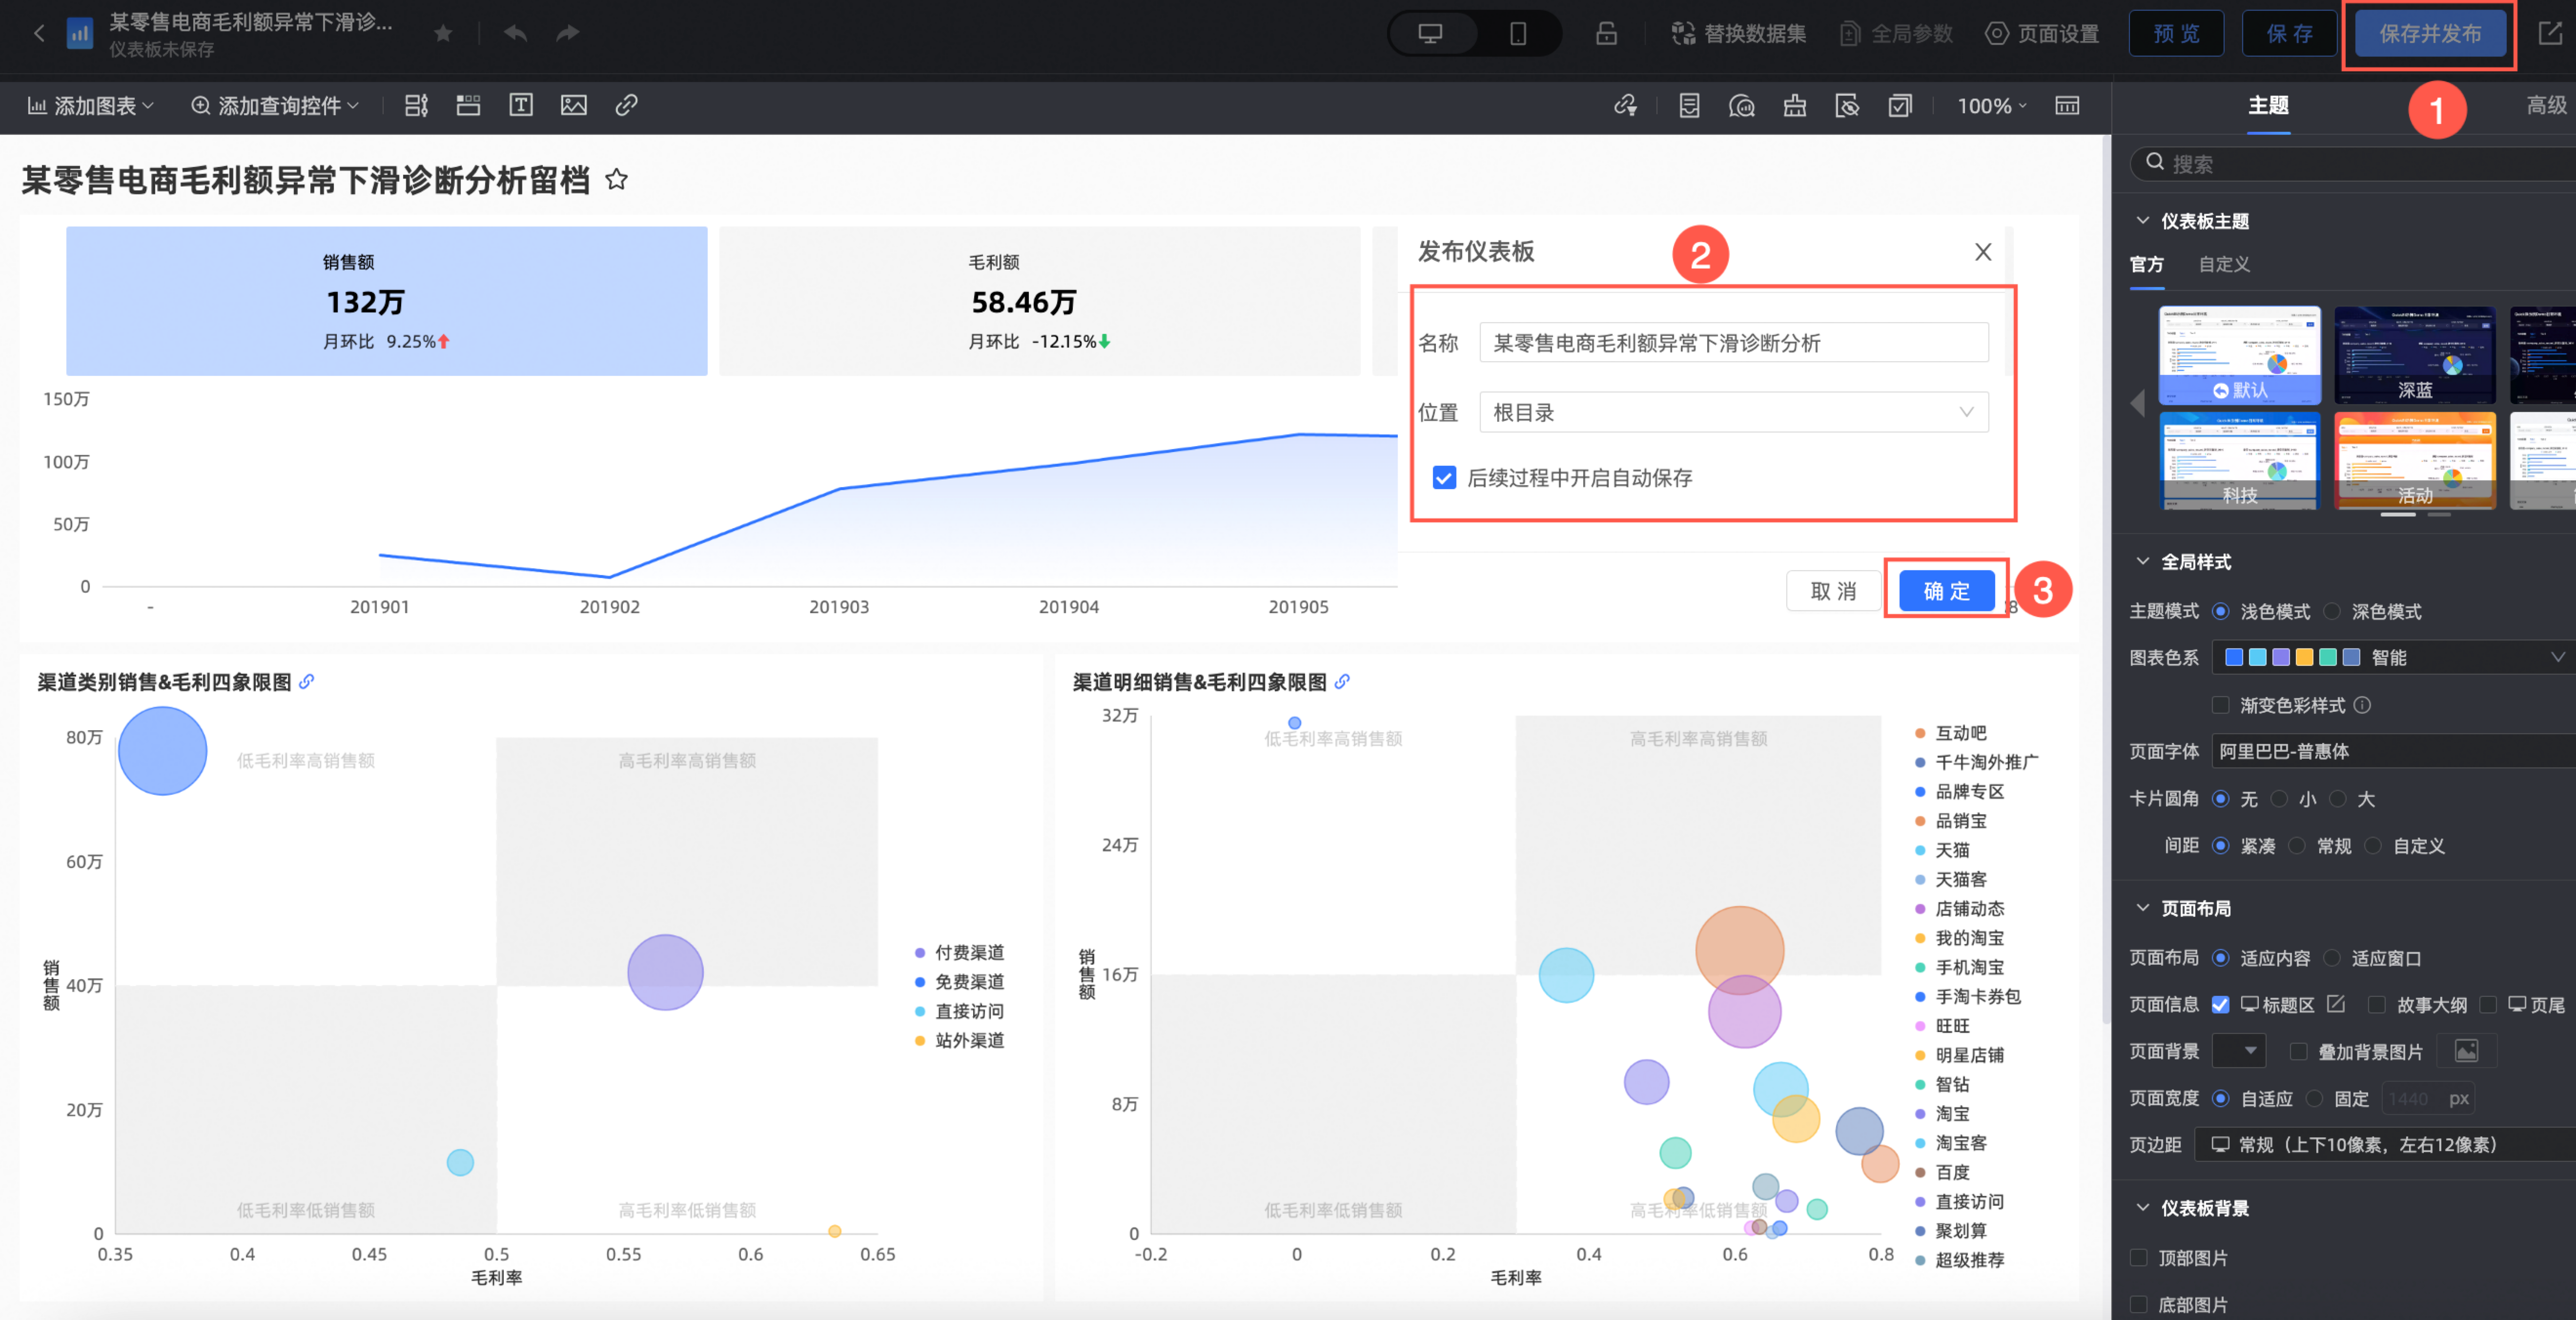
Task: Collapse the 仪表板主题 section
Action: pos(2142,221)
